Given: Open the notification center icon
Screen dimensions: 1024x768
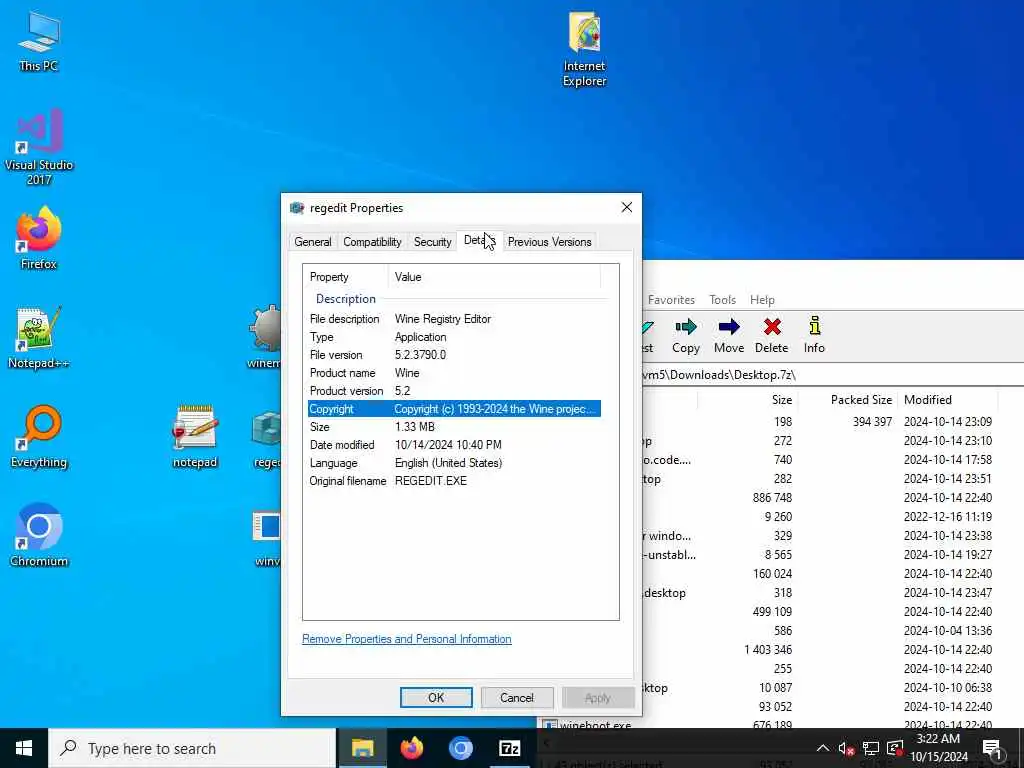Looking at the screenshot, I should tap(992, 748).
